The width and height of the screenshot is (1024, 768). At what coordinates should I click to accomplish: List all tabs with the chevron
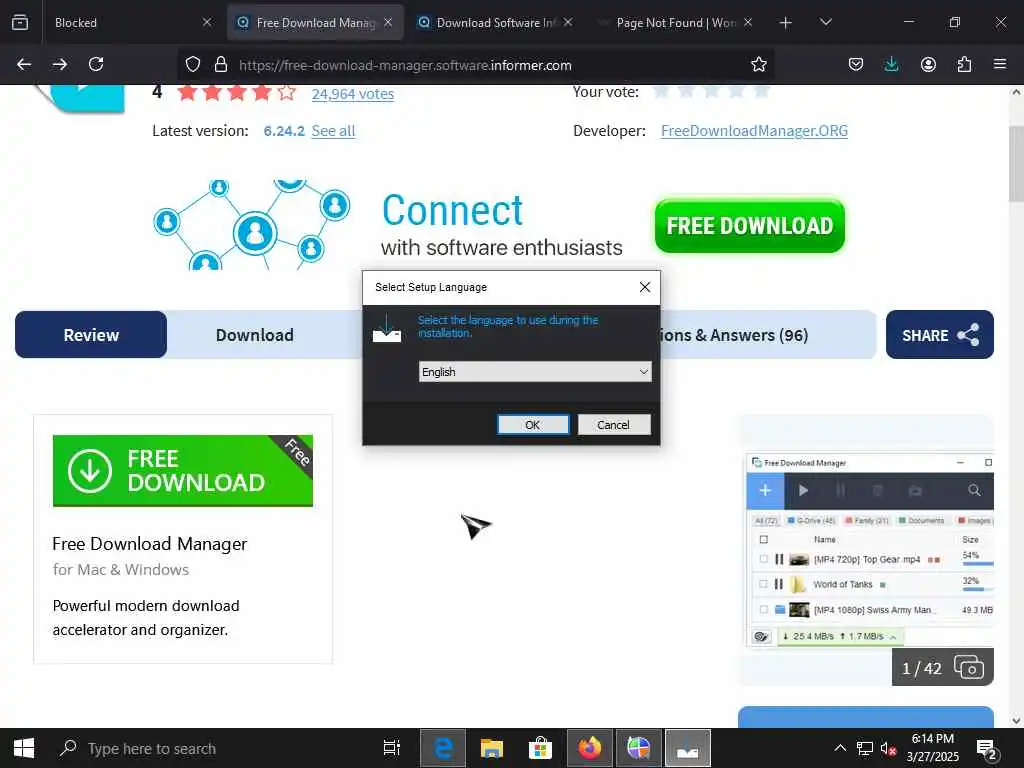coord(825,22)
